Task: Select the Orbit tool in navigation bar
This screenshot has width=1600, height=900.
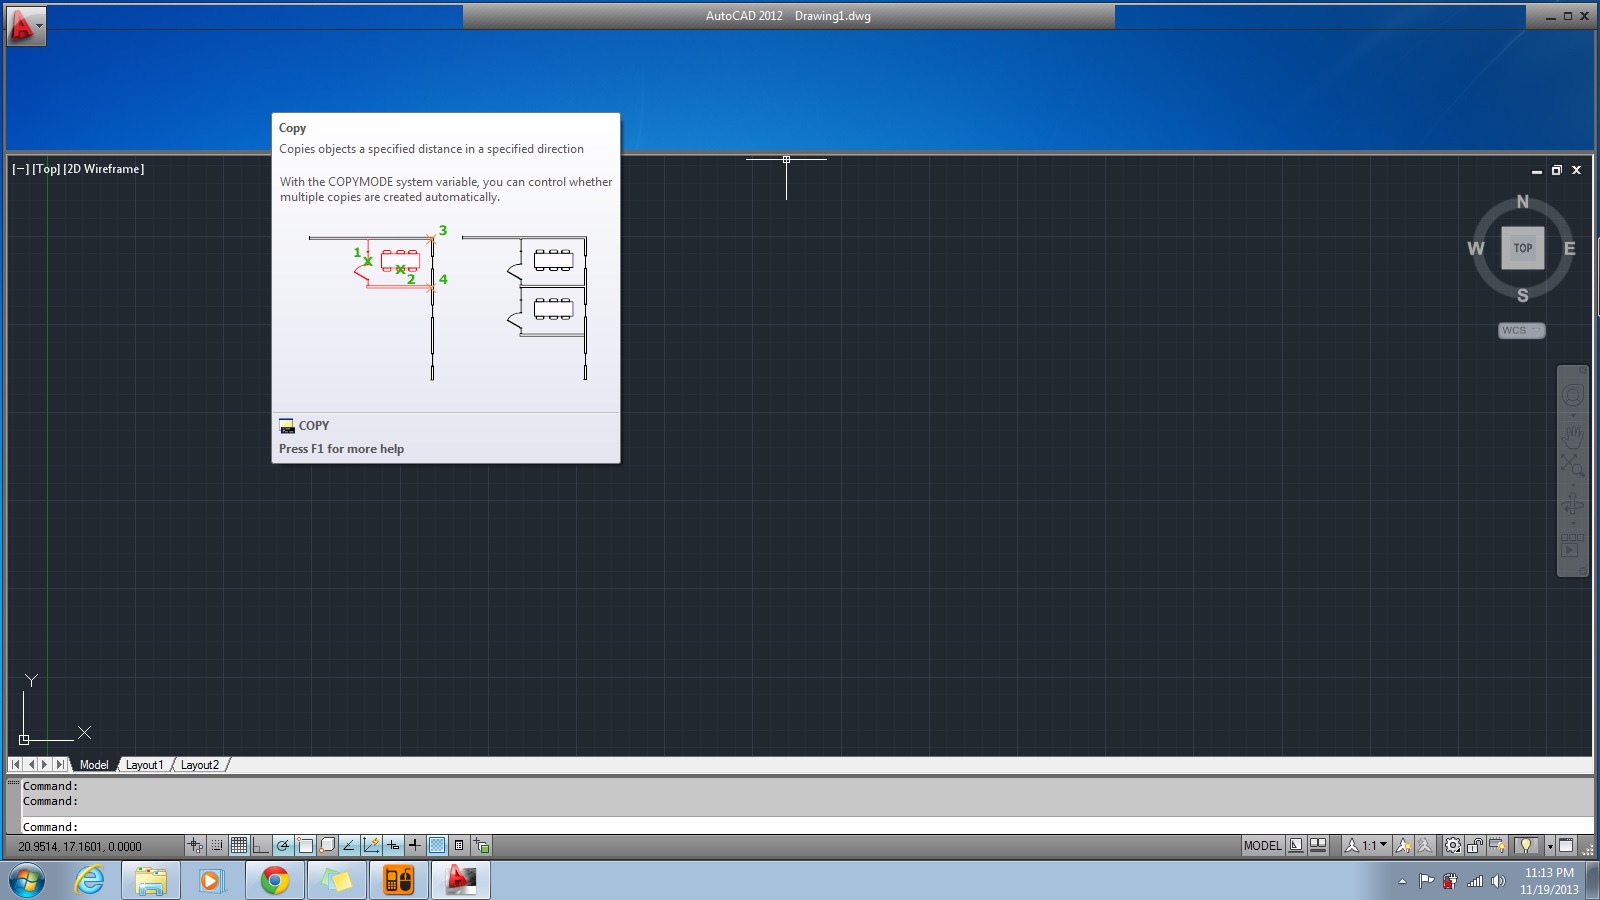Action: click(1572, 504)
